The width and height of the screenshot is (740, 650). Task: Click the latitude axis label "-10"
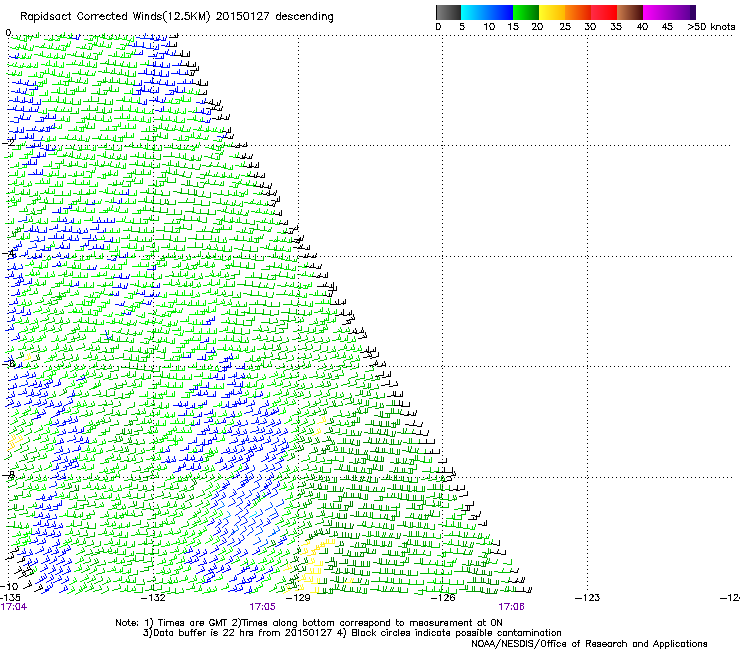click(9, 586)
